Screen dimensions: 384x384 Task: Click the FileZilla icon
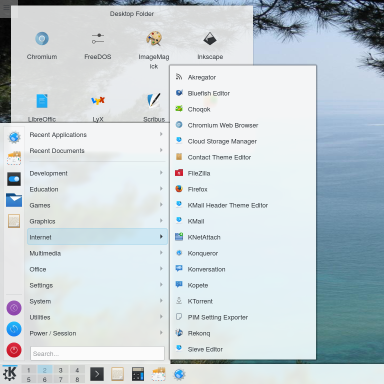(x=179, y=173)
